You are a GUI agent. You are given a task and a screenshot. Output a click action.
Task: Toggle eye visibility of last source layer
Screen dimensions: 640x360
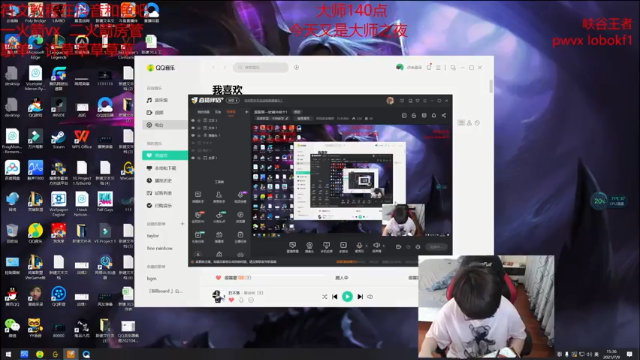click(x=193, y=158)
